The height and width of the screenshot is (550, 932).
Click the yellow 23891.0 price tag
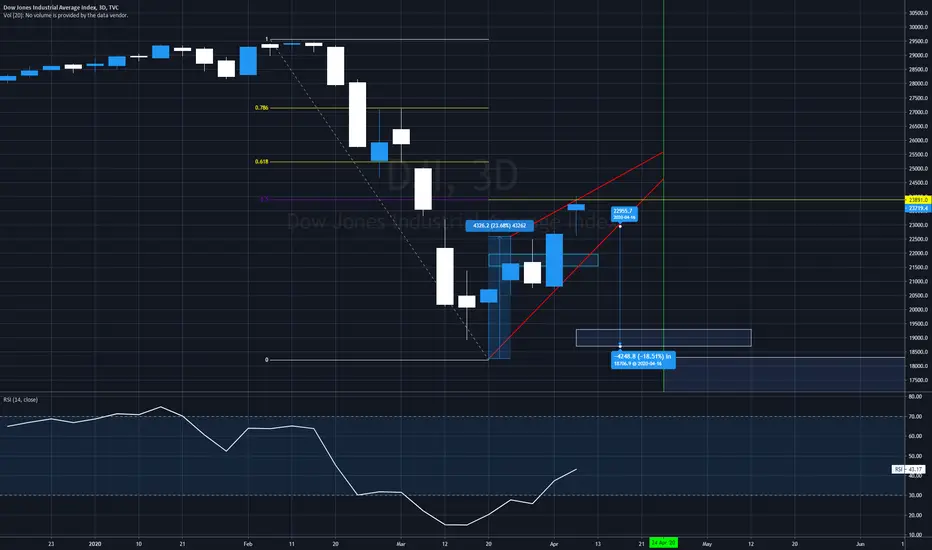(x=917, y=200)
